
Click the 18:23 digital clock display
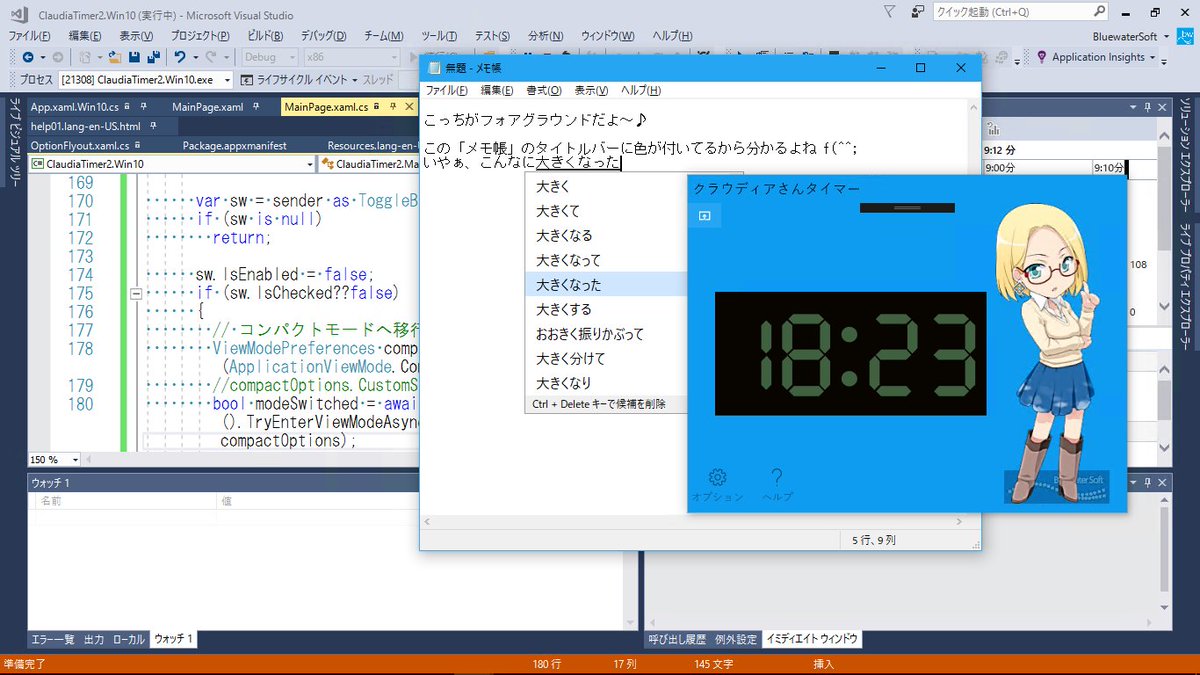click(x=850, y=353)
